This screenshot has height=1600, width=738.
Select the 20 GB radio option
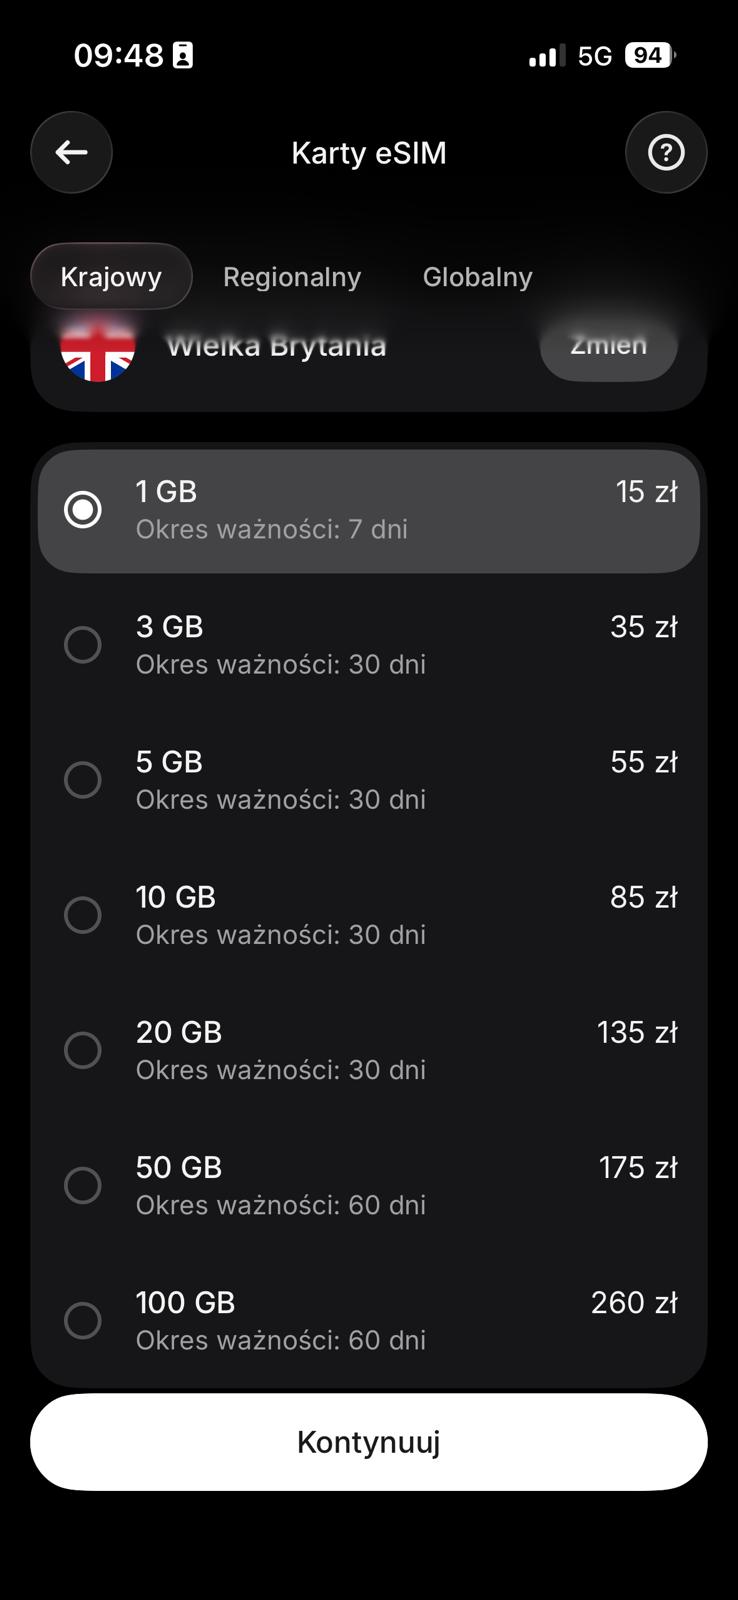point(83,1050)
